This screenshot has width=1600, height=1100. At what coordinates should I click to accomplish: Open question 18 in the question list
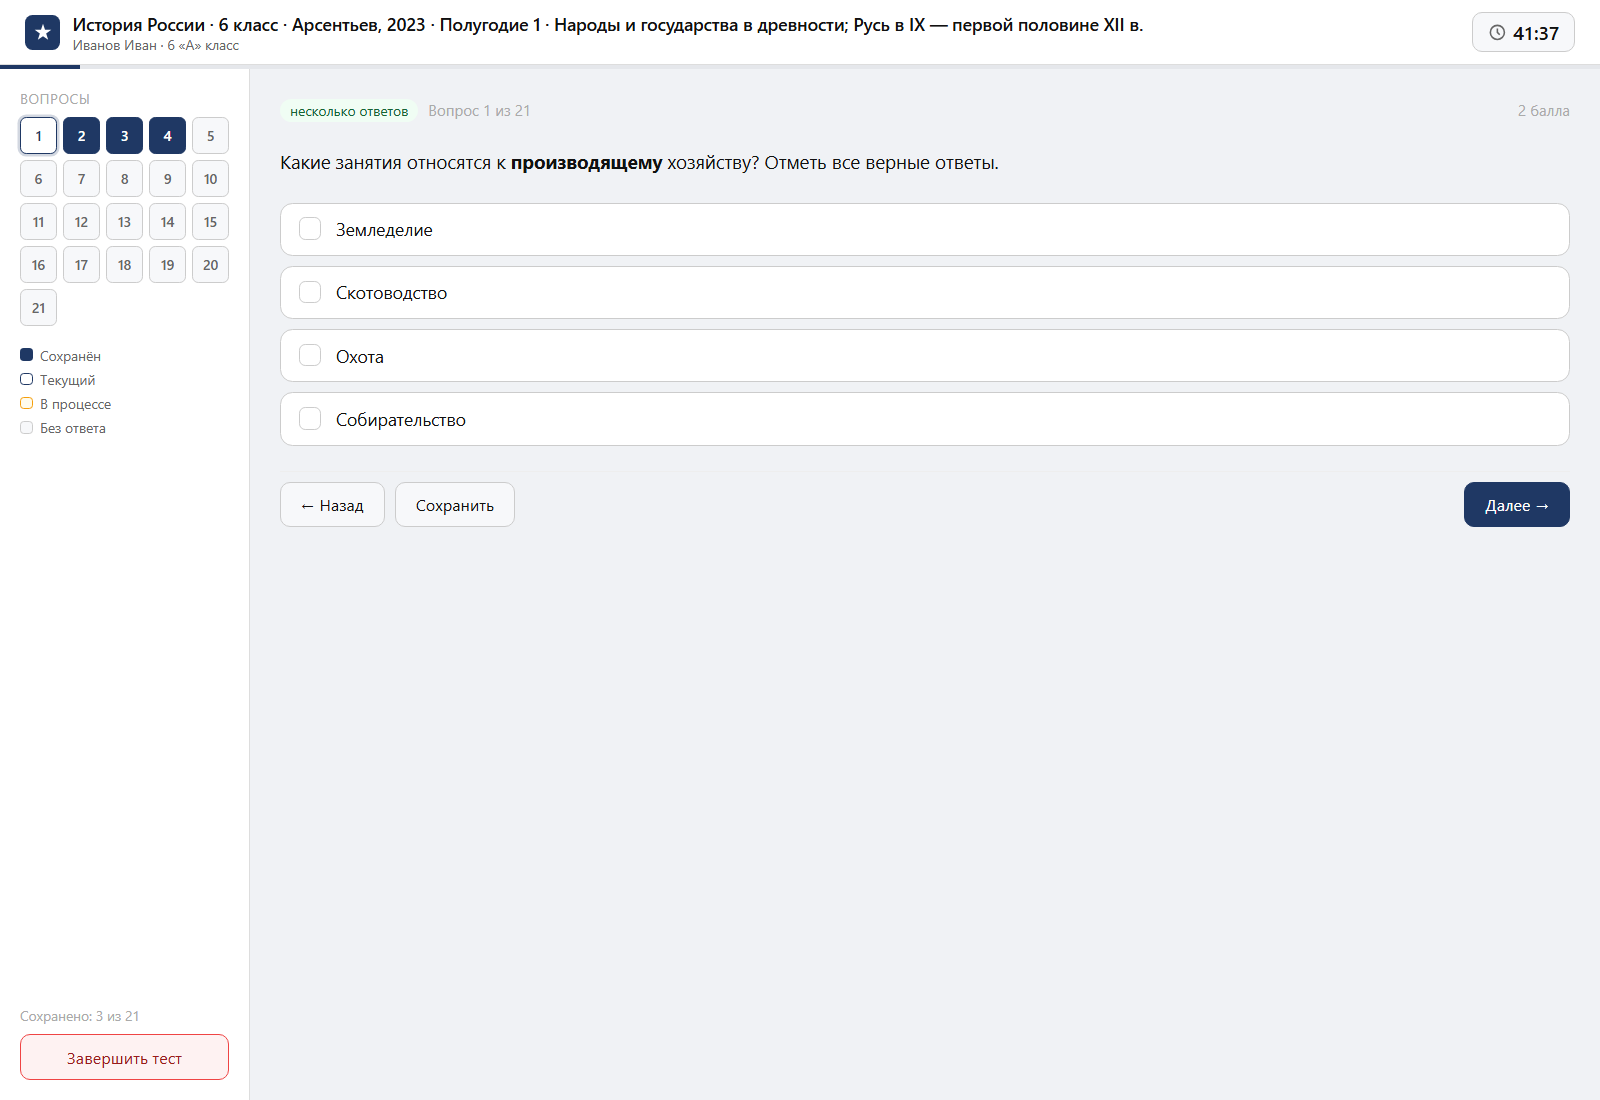click(124, 265)
